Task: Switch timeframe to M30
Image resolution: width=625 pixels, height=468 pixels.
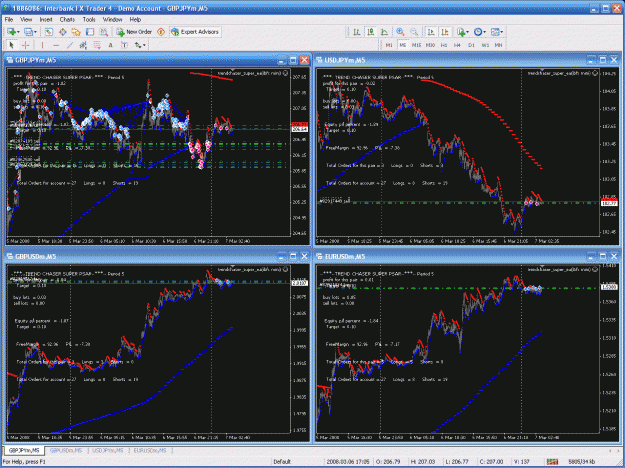Action: [430, 45]
